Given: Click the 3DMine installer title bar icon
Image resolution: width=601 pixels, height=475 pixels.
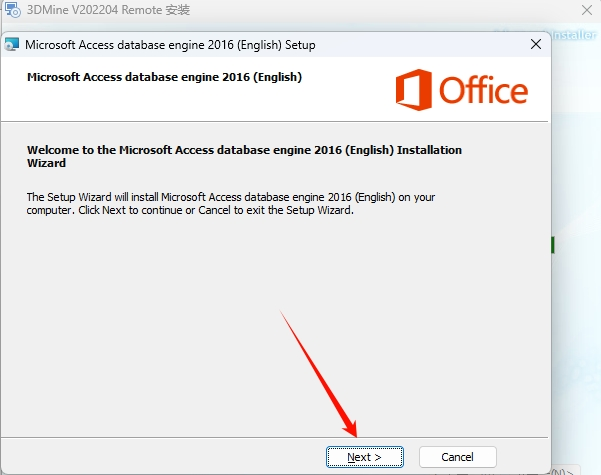Looking at the screenshot, I should [10, 10].
